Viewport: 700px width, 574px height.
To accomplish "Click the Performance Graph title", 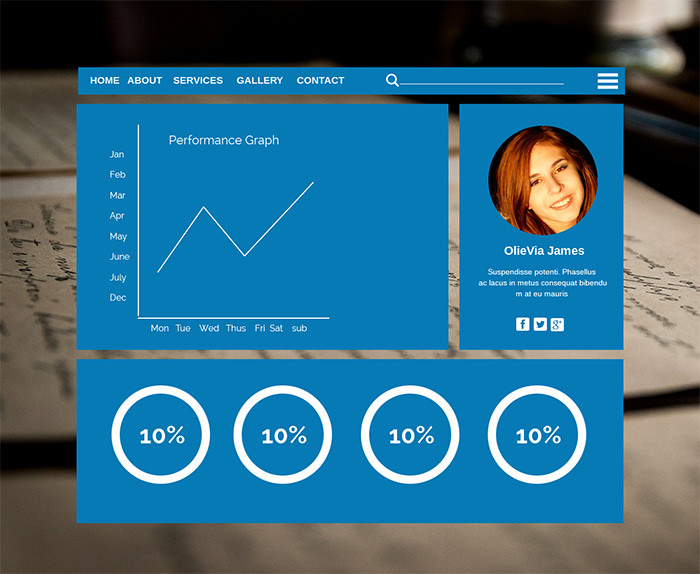I will tap(224, 141).
